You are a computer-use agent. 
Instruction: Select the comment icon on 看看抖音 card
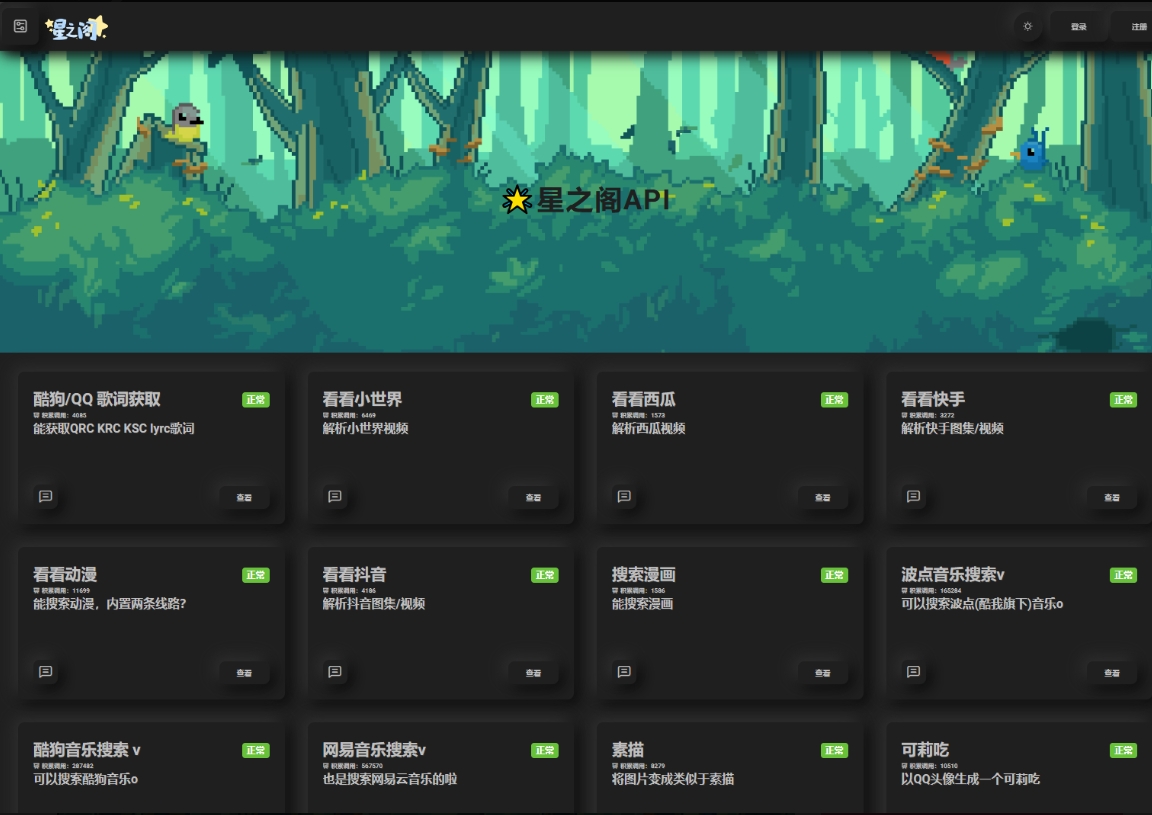point(335,671)
